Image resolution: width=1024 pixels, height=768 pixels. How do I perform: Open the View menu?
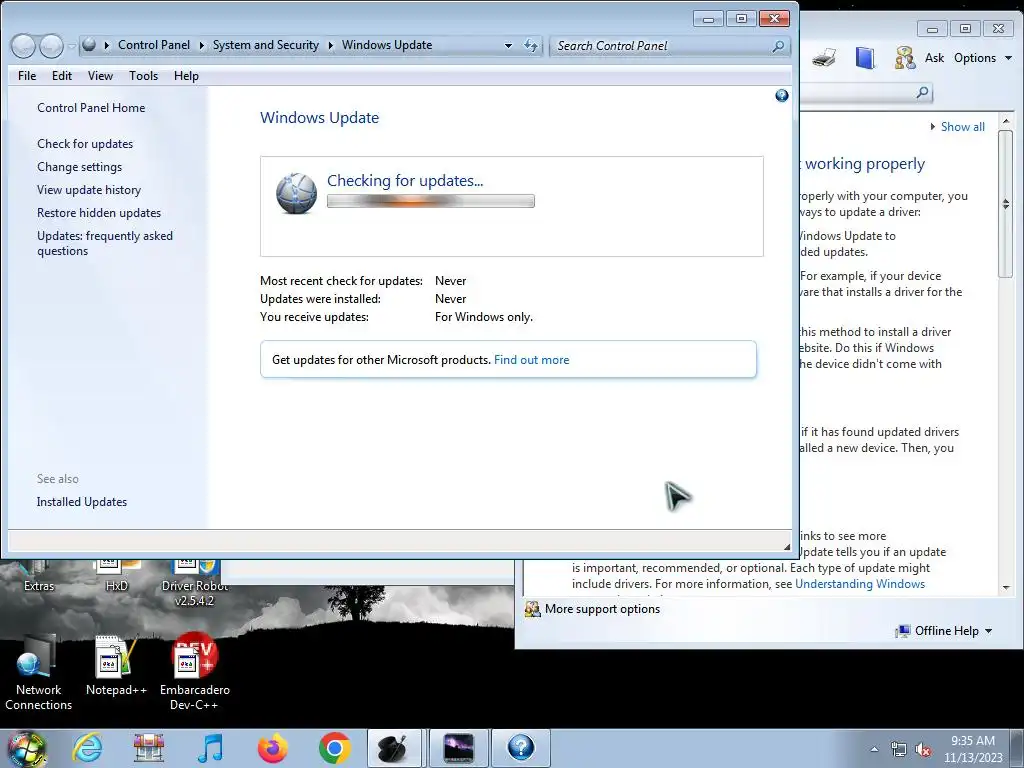pos(101,76)
